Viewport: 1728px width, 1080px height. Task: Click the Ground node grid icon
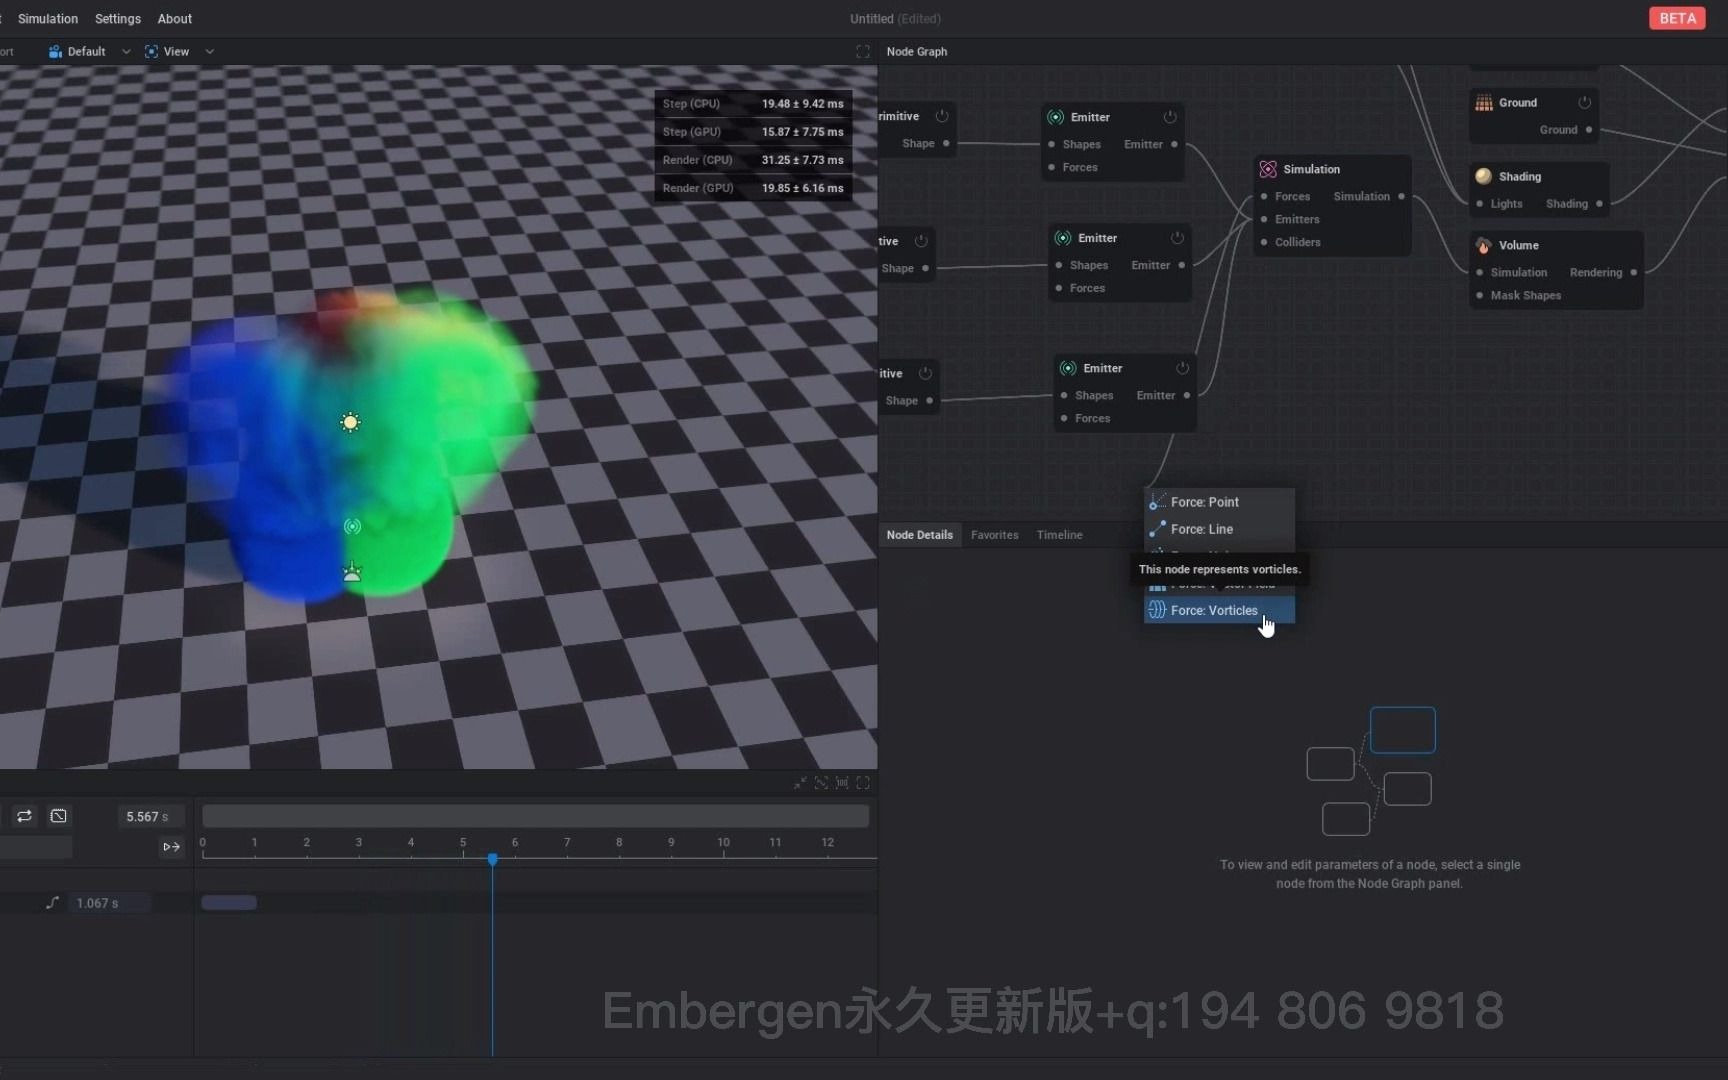(1484, 103)
